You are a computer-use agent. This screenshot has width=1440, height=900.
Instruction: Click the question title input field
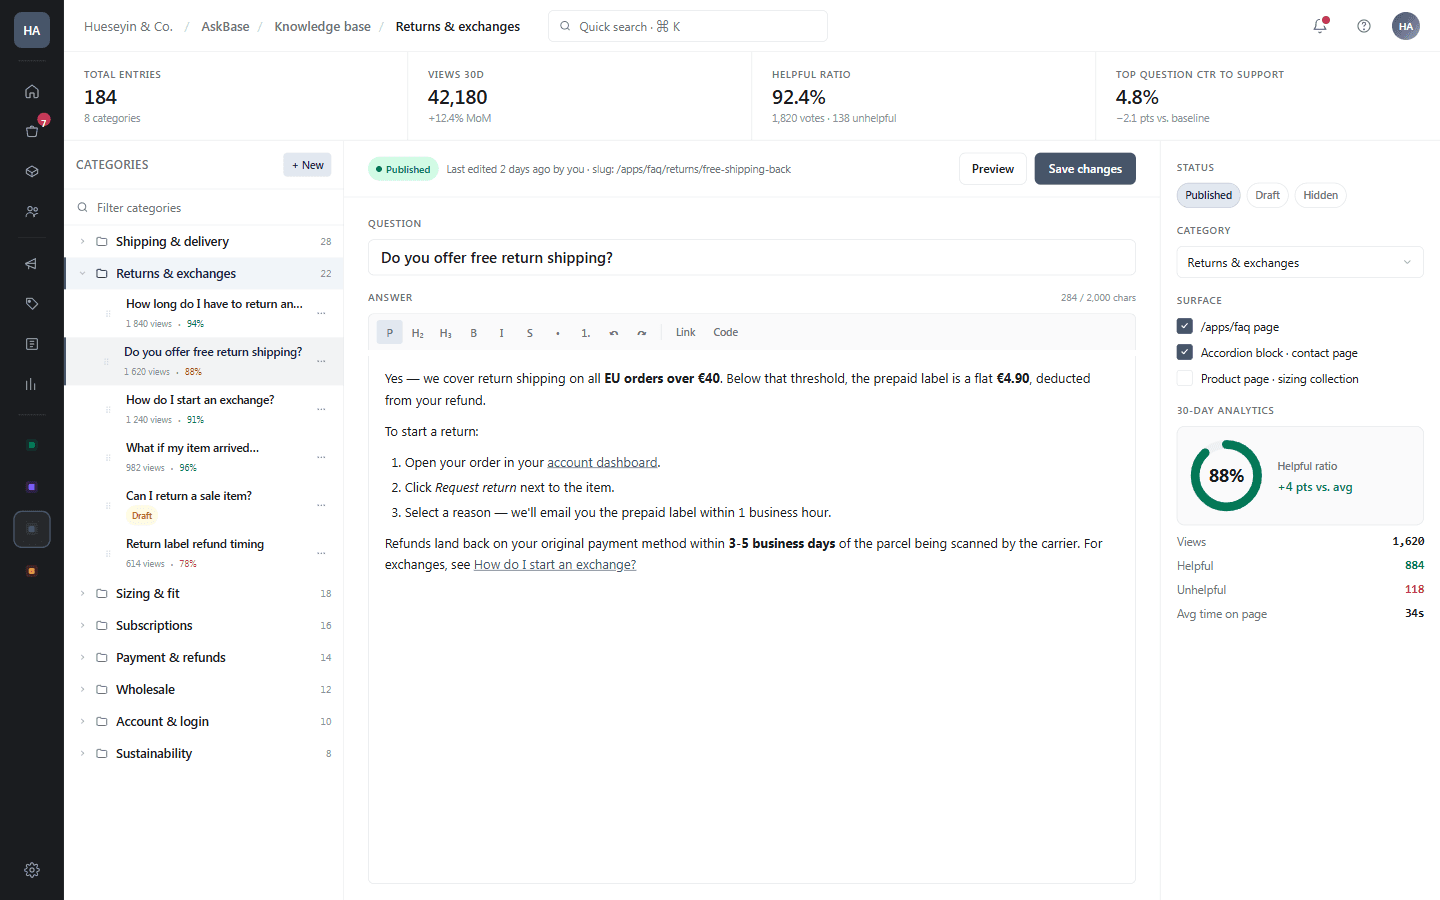752,257
